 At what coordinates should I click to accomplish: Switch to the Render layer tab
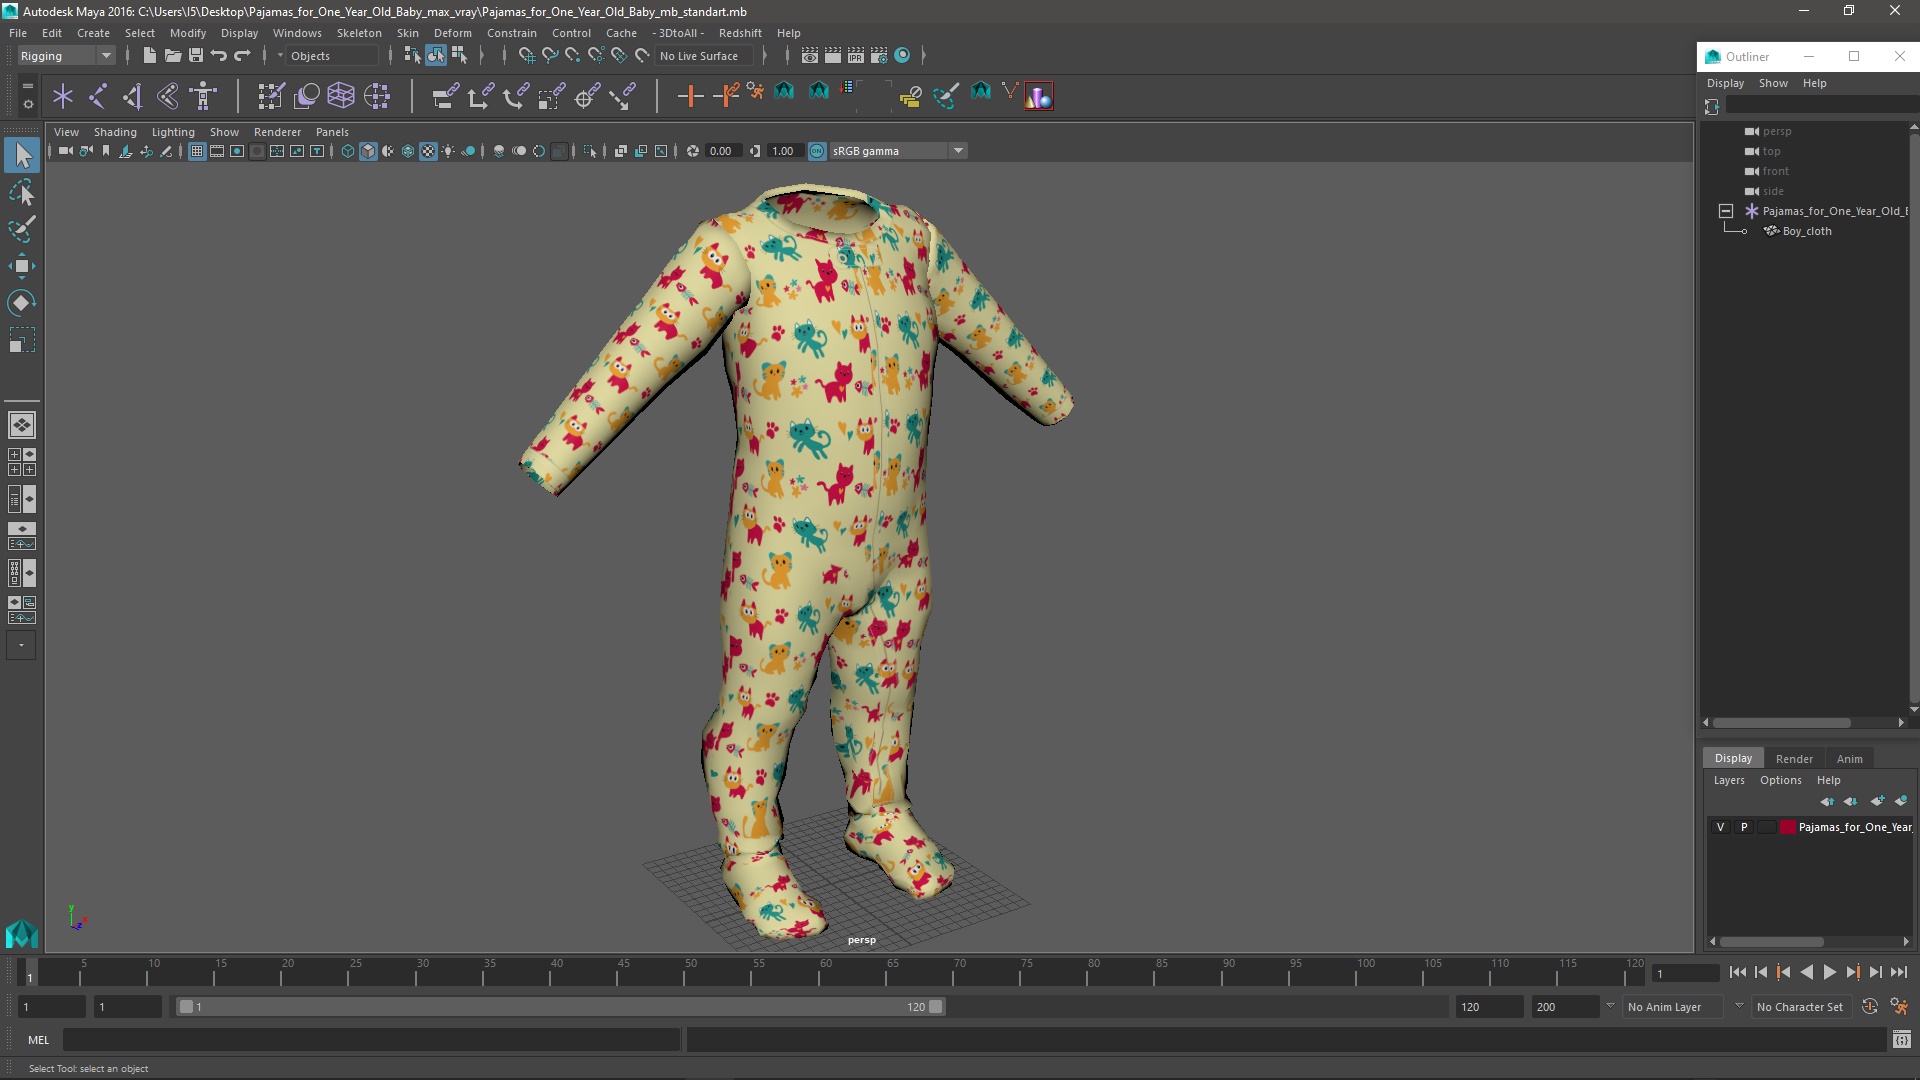click(x=1794, y=758)
